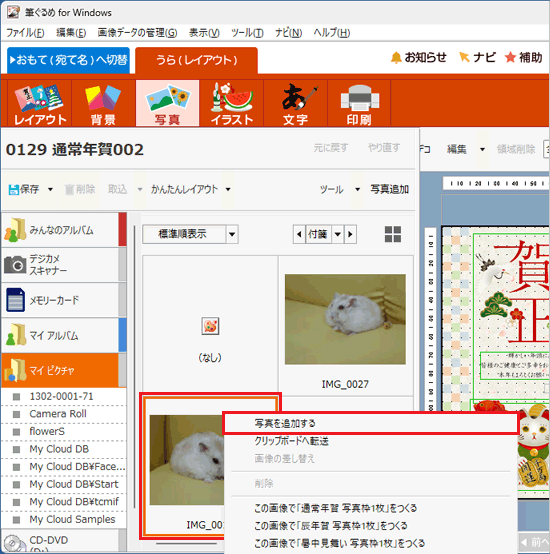Select the (なし) empty image item
This screenshot has height=554, width=550.
tap(210, 325)
